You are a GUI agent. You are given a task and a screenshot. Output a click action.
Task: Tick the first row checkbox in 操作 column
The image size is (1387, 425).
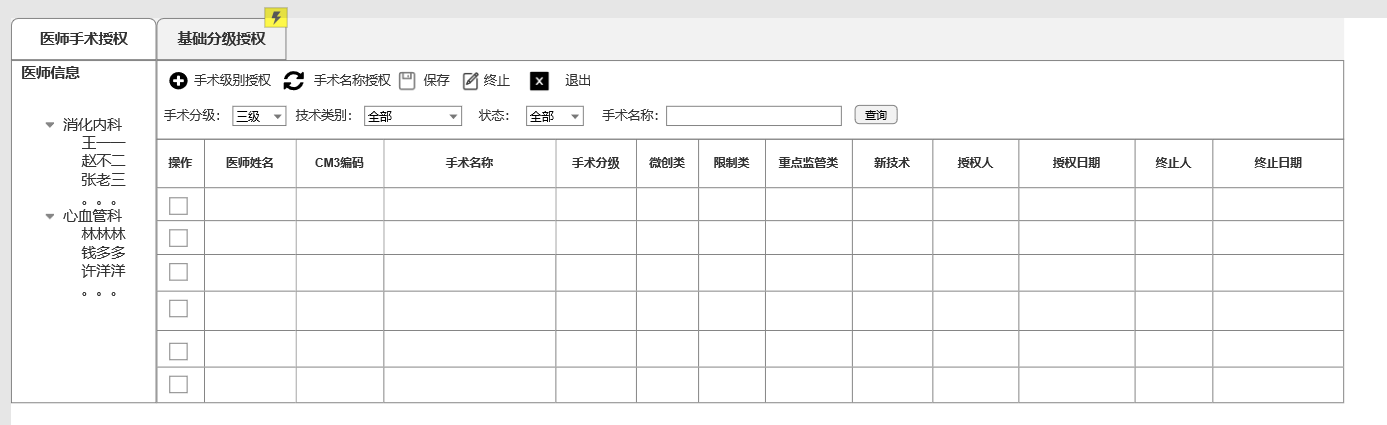pyautogui.click(x=178, y=206)
